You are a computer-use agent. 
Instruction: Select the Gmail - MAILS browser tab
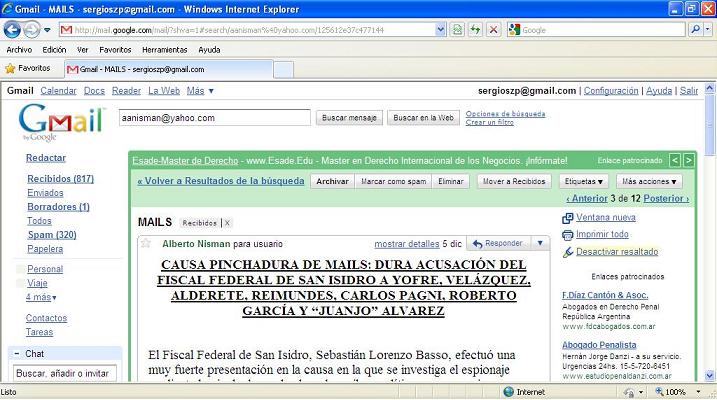coord(169,69)
